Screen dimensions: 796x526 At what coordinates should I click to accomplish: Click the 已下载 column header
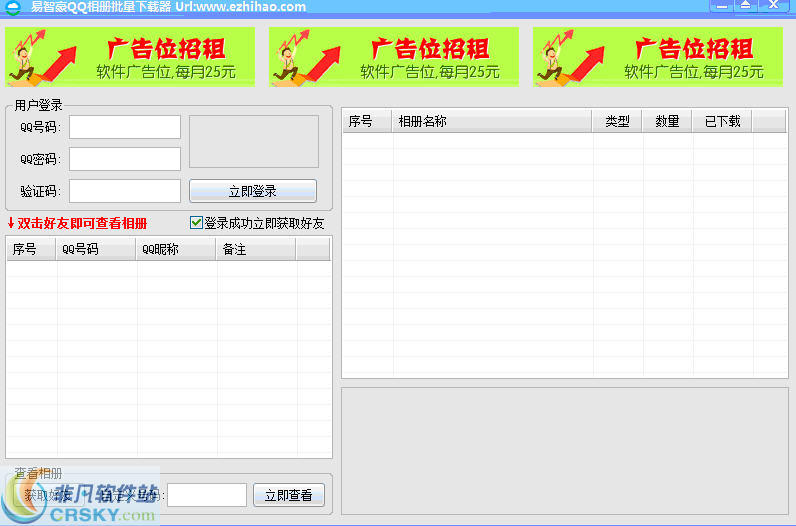722,121
